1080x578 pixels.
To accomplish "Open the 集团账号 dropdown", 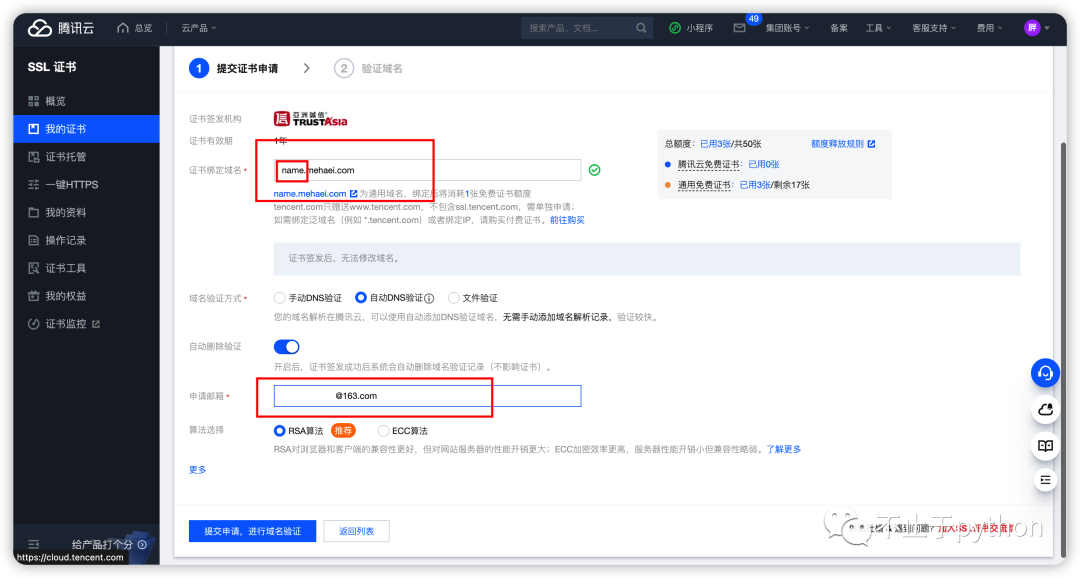I will click(787, 28).
